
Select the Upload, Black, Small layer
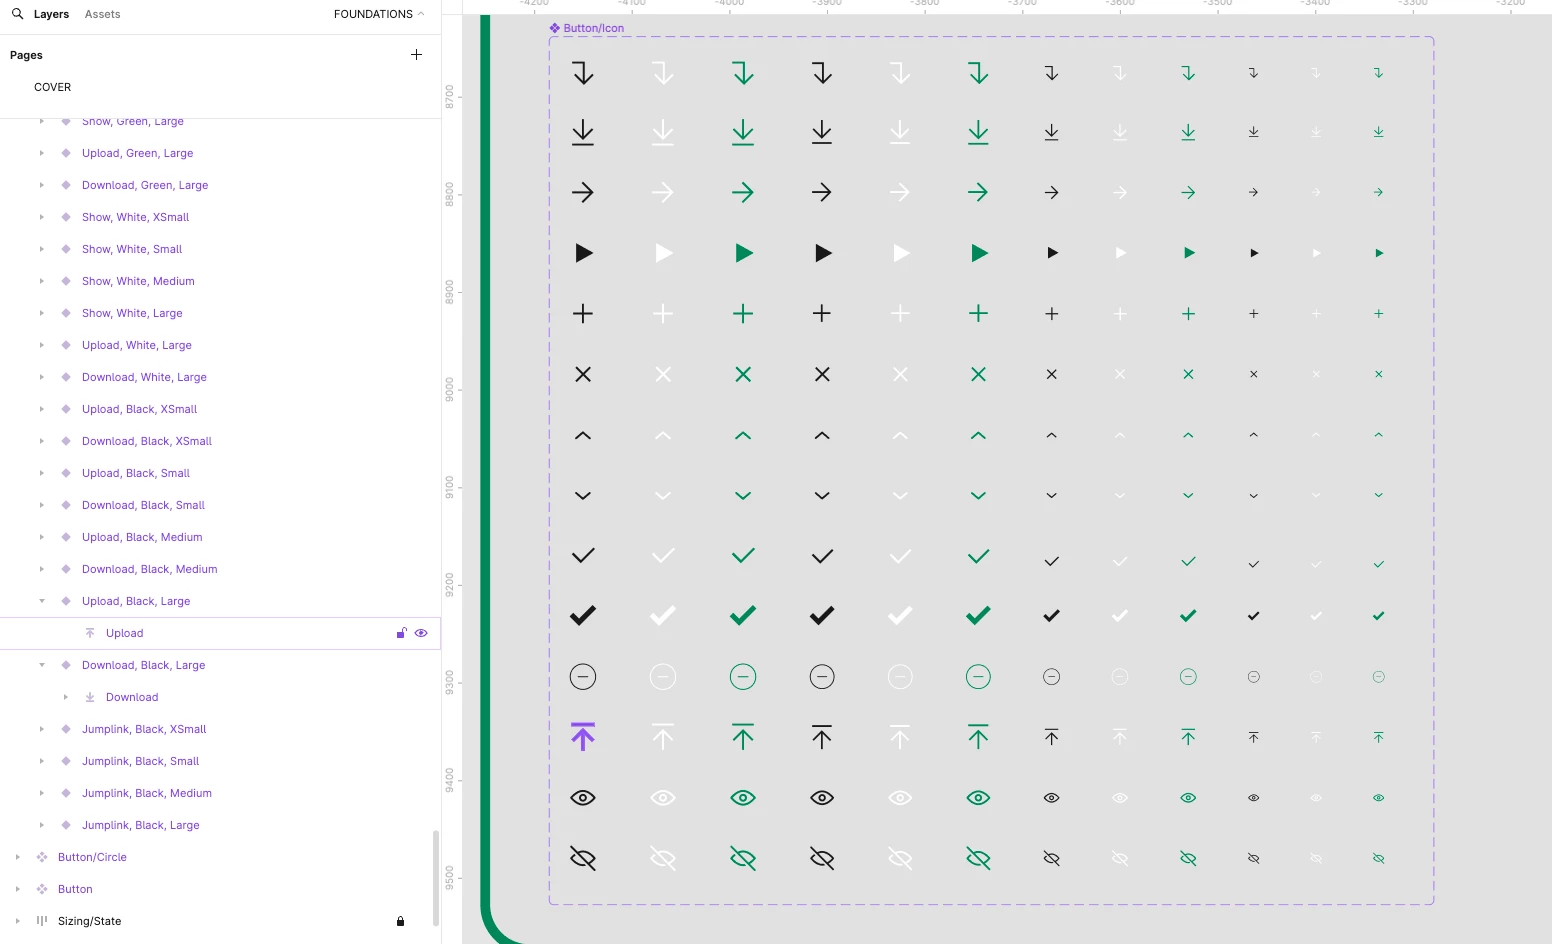point(136,473)
